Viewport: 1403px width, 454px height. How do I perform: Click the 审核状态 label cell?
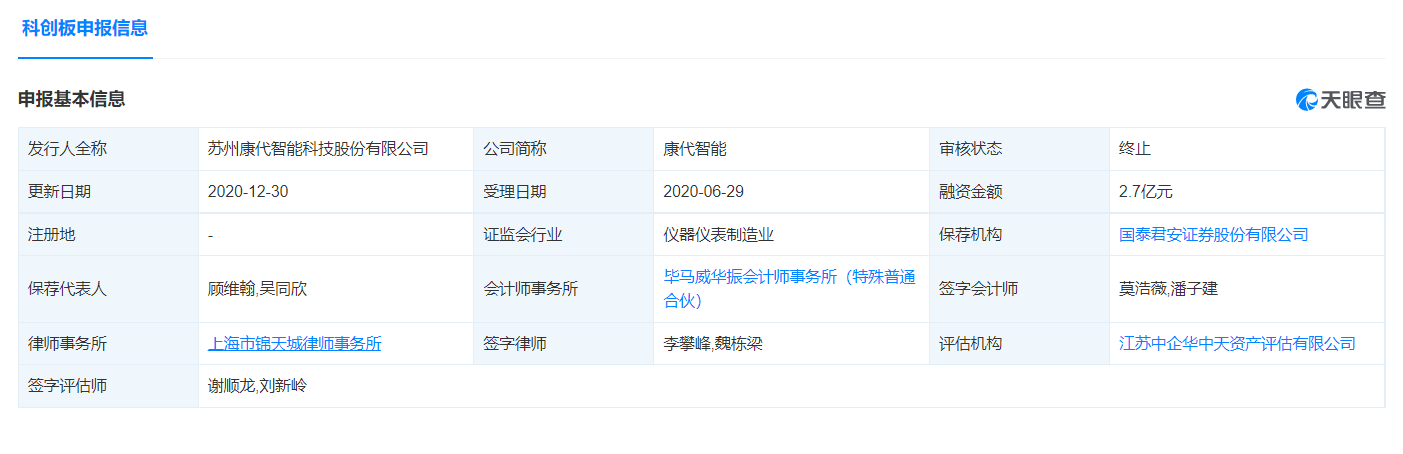click(1019, 149)
